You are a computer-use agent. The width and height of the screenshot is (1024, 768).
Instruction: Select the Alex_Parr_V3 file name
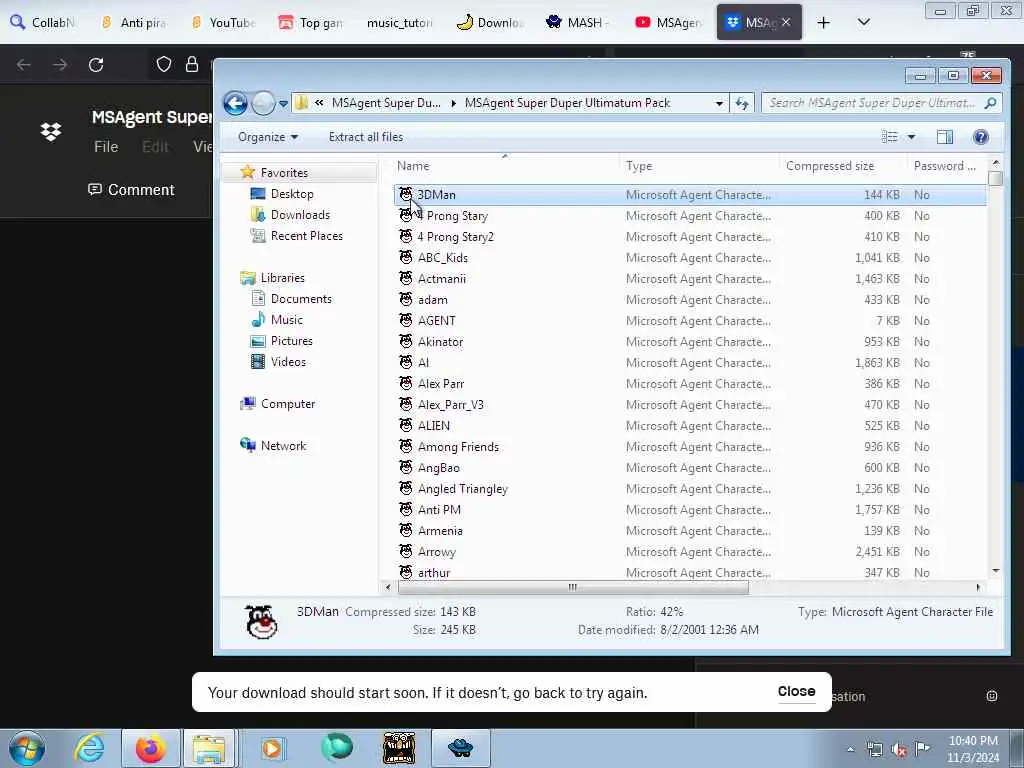pos(451,404)
